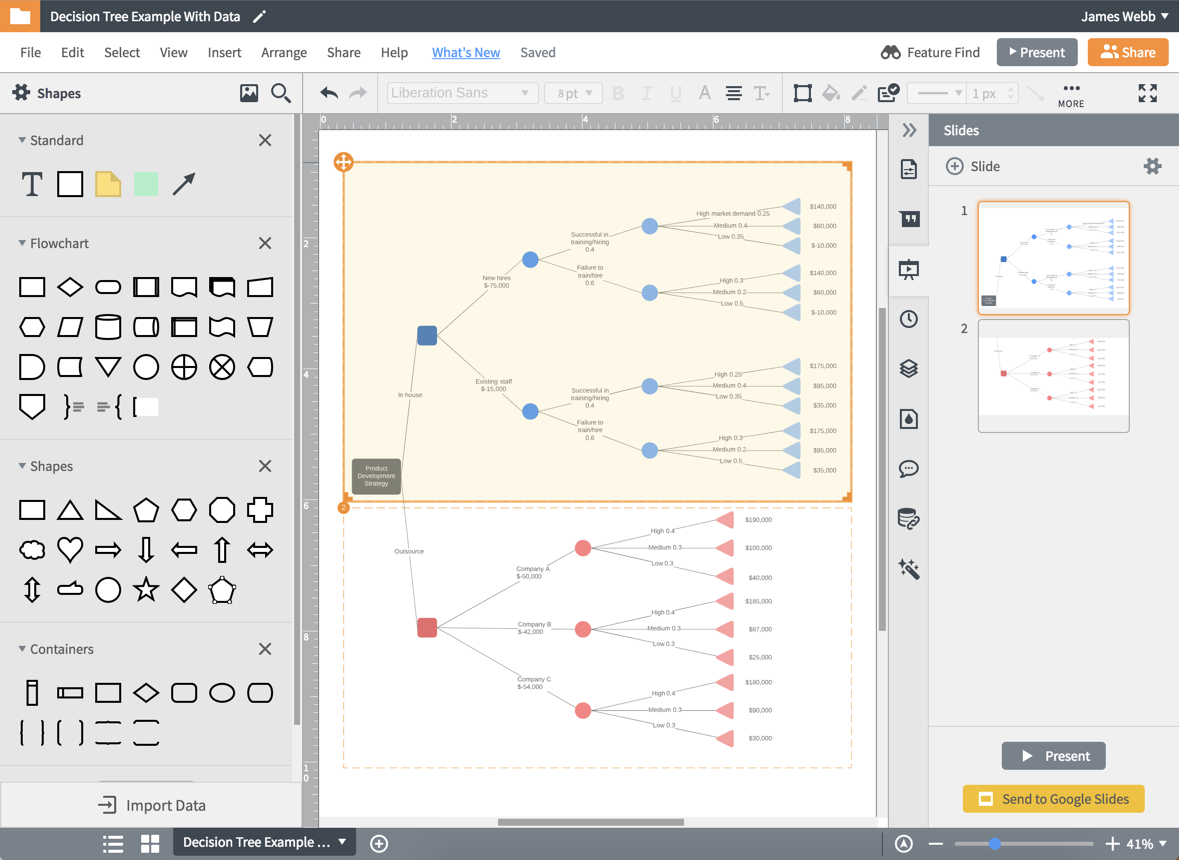
Task: Click the Undo arrow
Action: pos(329,92)
